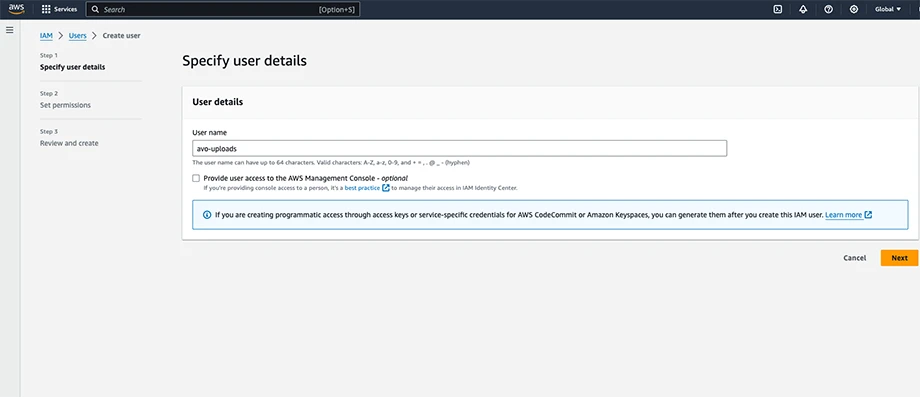
Task: Click the Create user breadcrumb text
Action: click(x=121, y=36)
